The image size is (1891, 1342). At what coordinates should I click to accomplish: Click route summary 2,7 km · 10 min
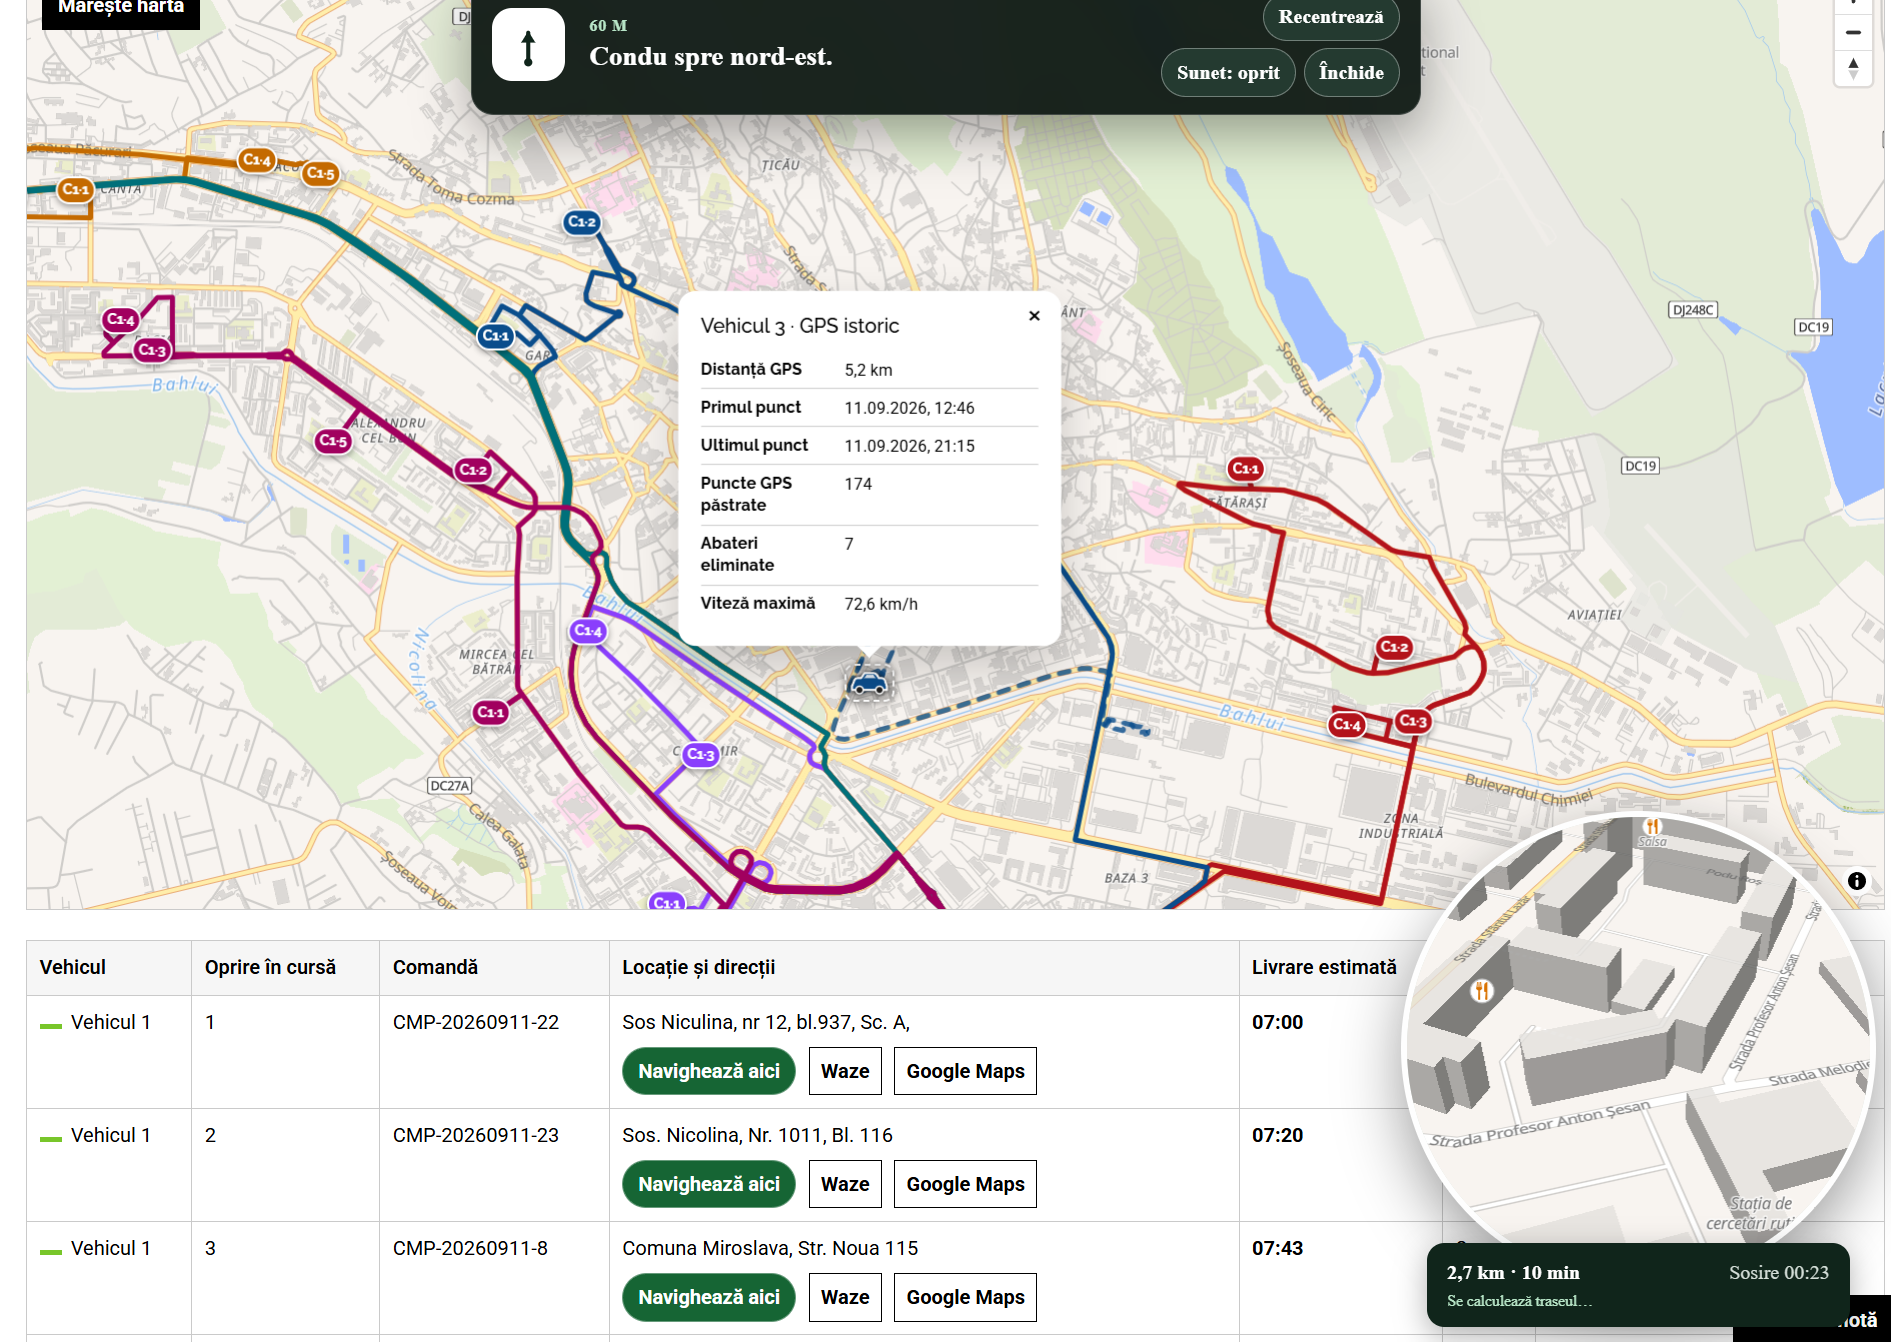[x=1513, y=1272]
